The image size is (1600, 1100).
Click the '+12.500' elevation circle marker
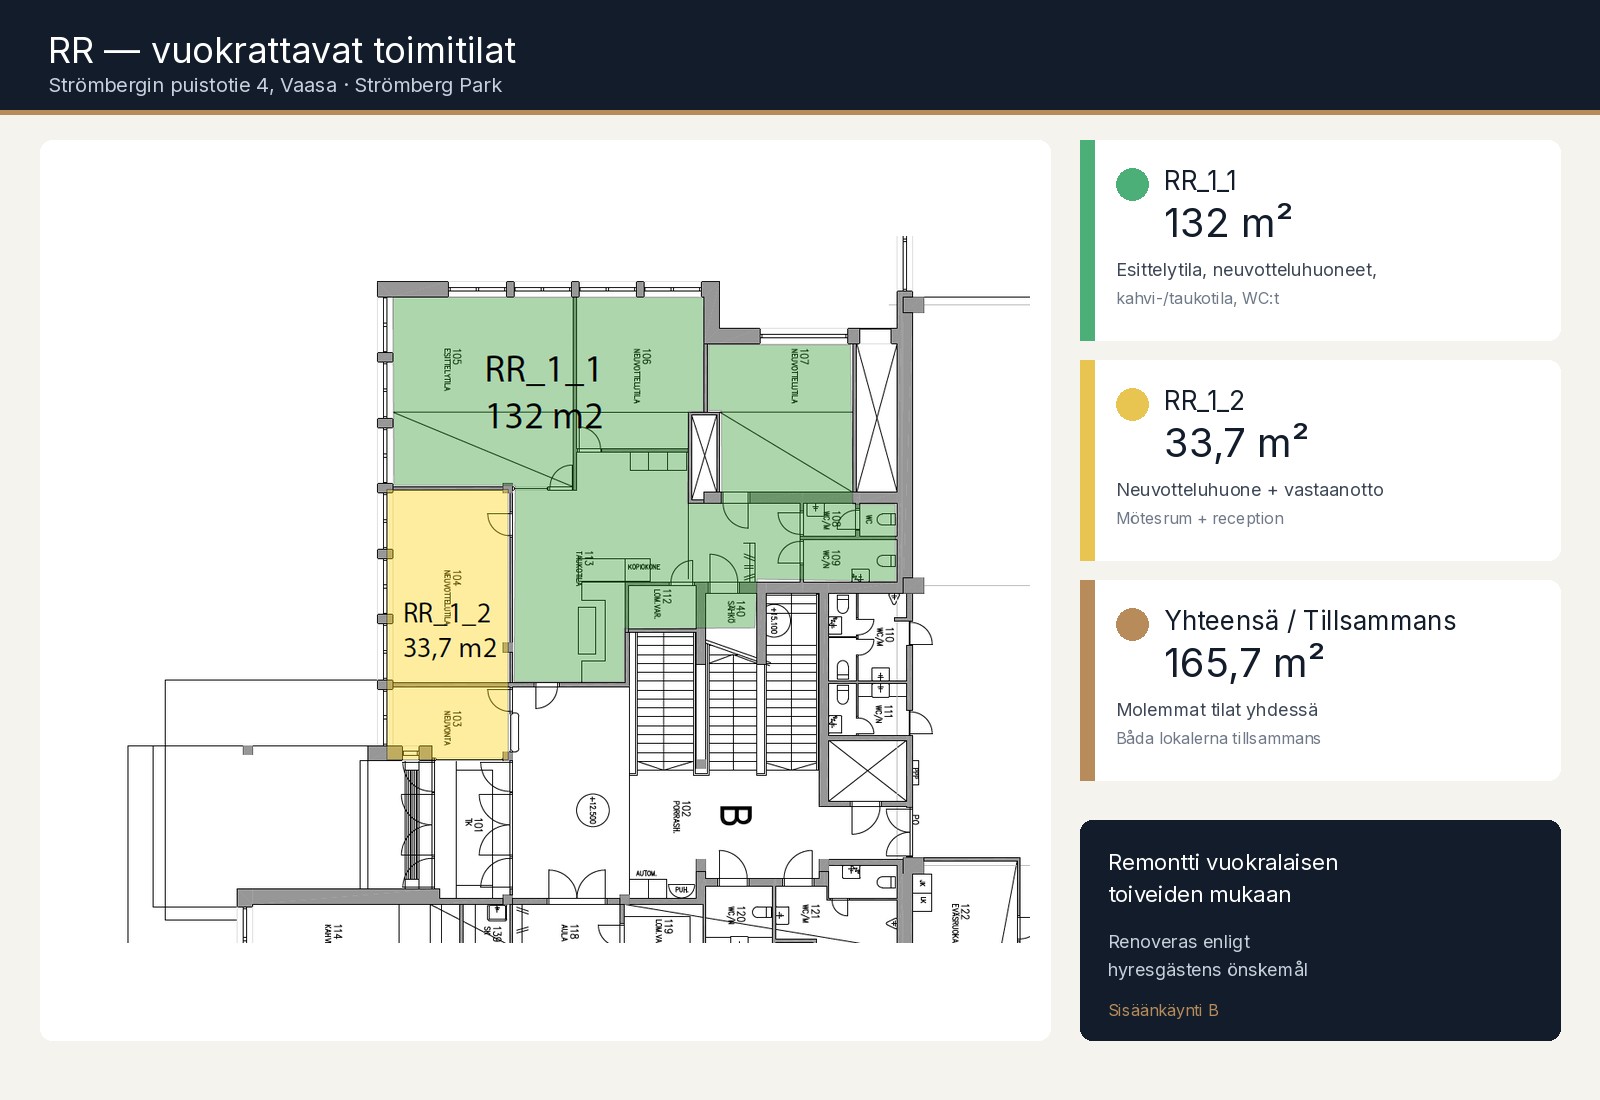coord(593,810)
